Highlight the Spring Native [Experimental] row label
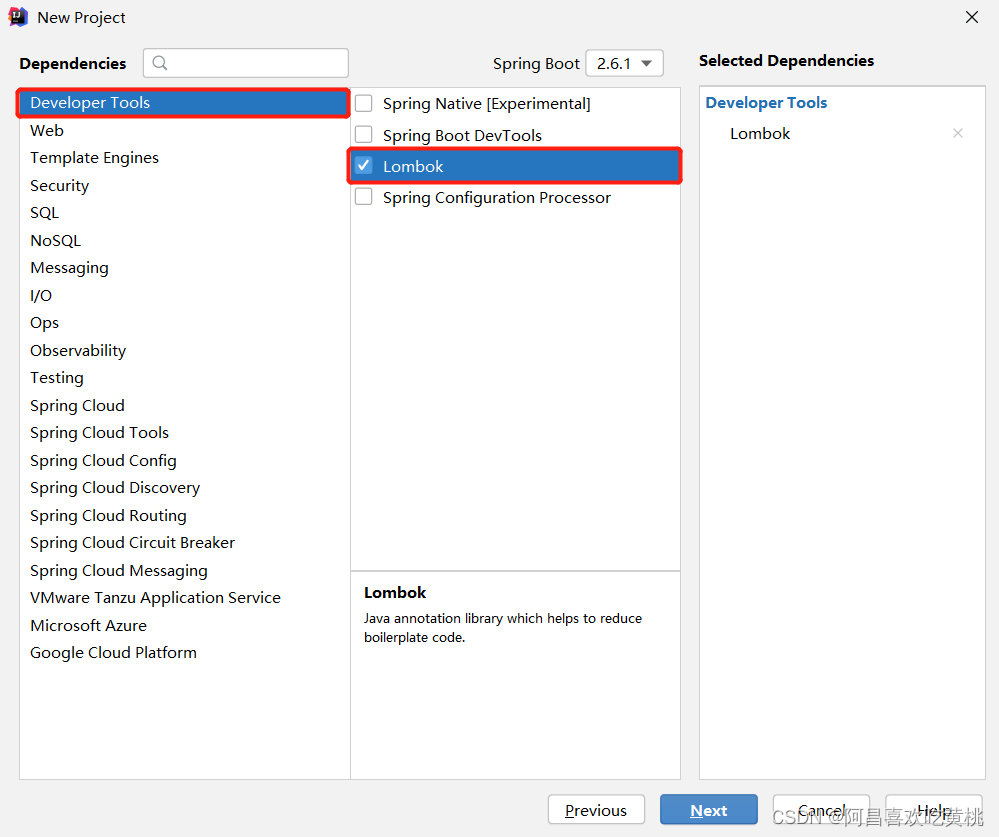The height and width of the screenshot is (837, 999). [487, 104]
